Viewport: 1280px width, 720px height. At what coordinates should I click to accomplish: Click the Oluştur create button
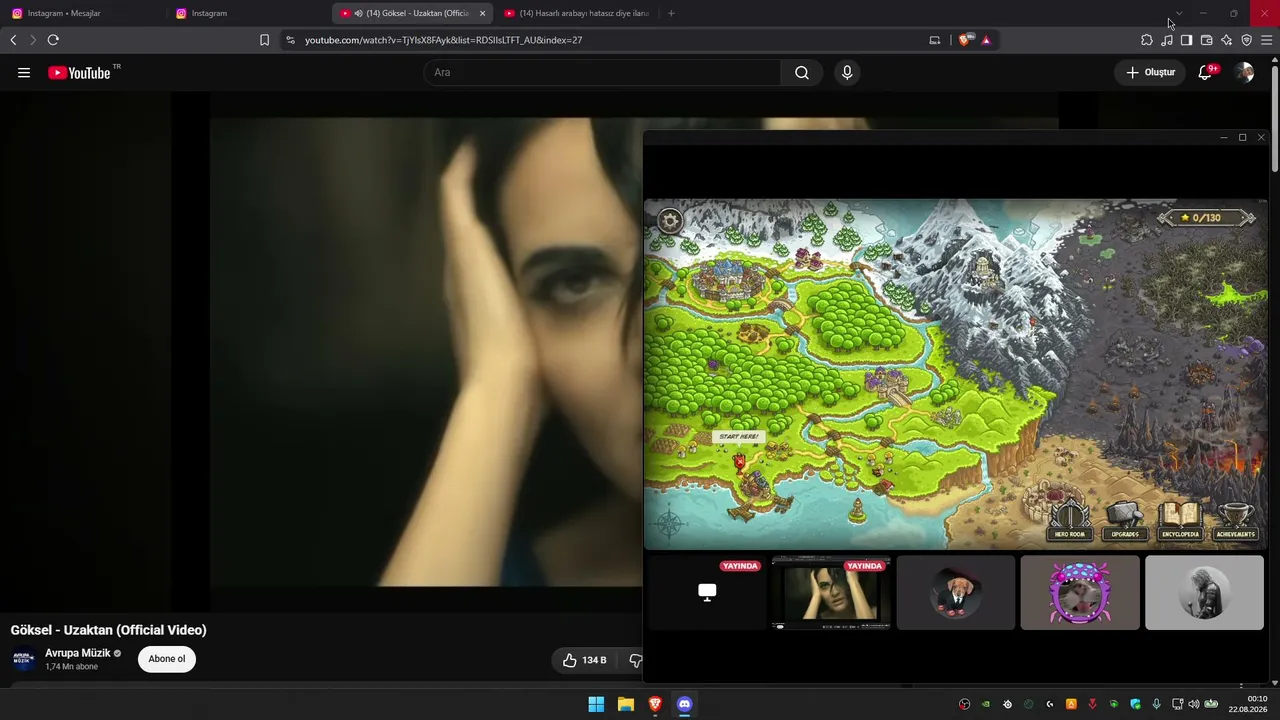[x=1151, y=72]
